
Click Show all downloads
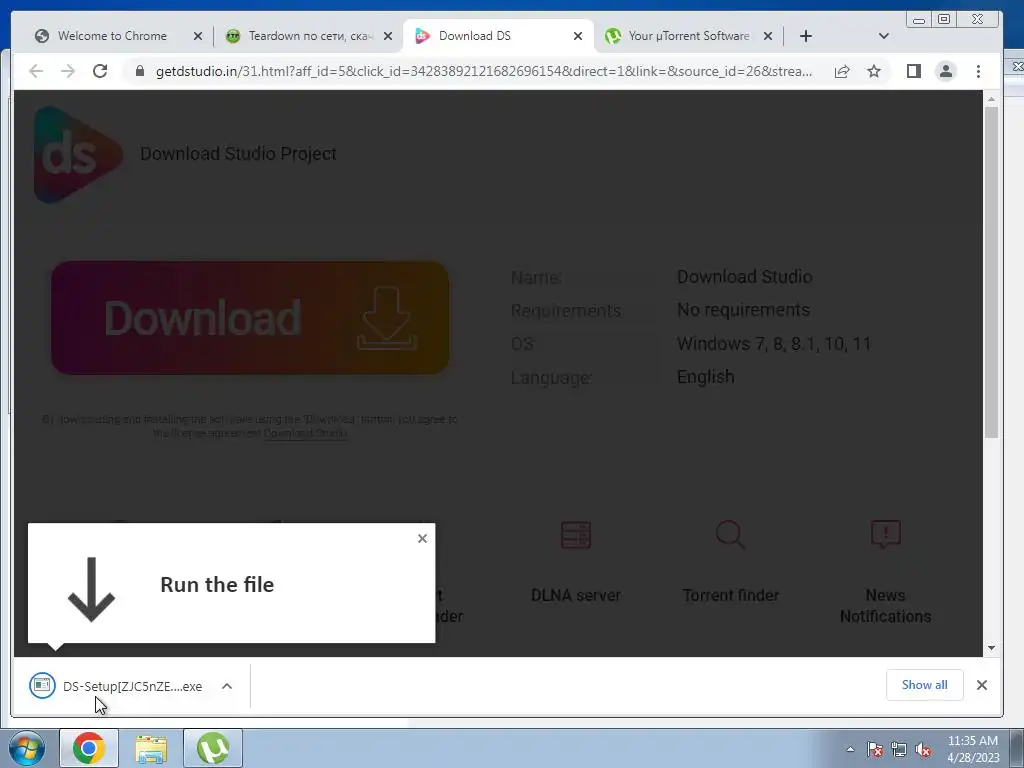[924, 684]
